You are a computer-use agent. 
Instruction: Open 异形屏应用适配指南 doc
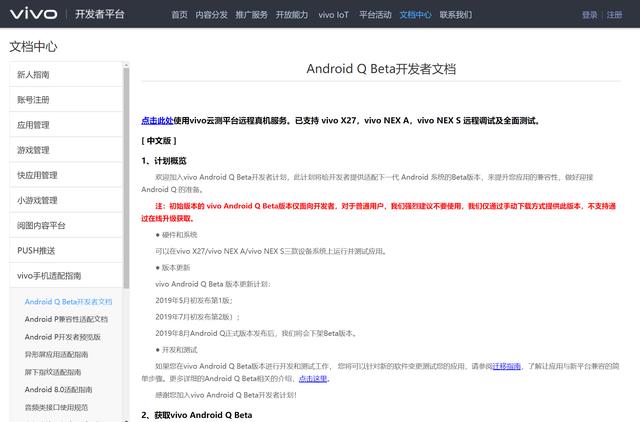[56, 354]
